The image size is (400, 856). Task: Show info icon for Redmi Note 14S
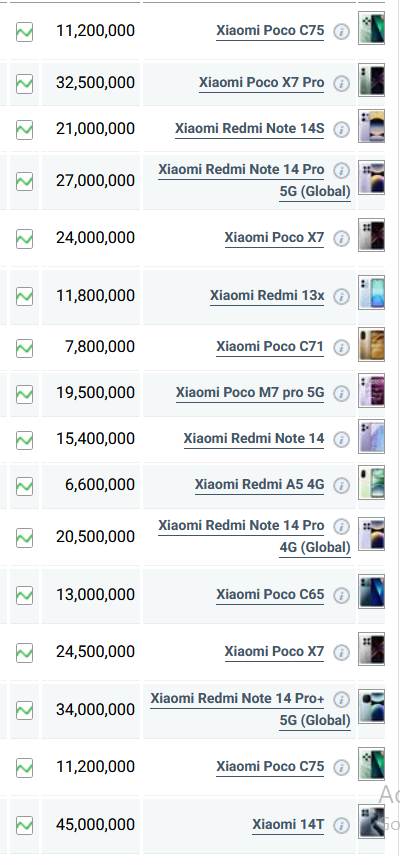[x=342, y=129]
